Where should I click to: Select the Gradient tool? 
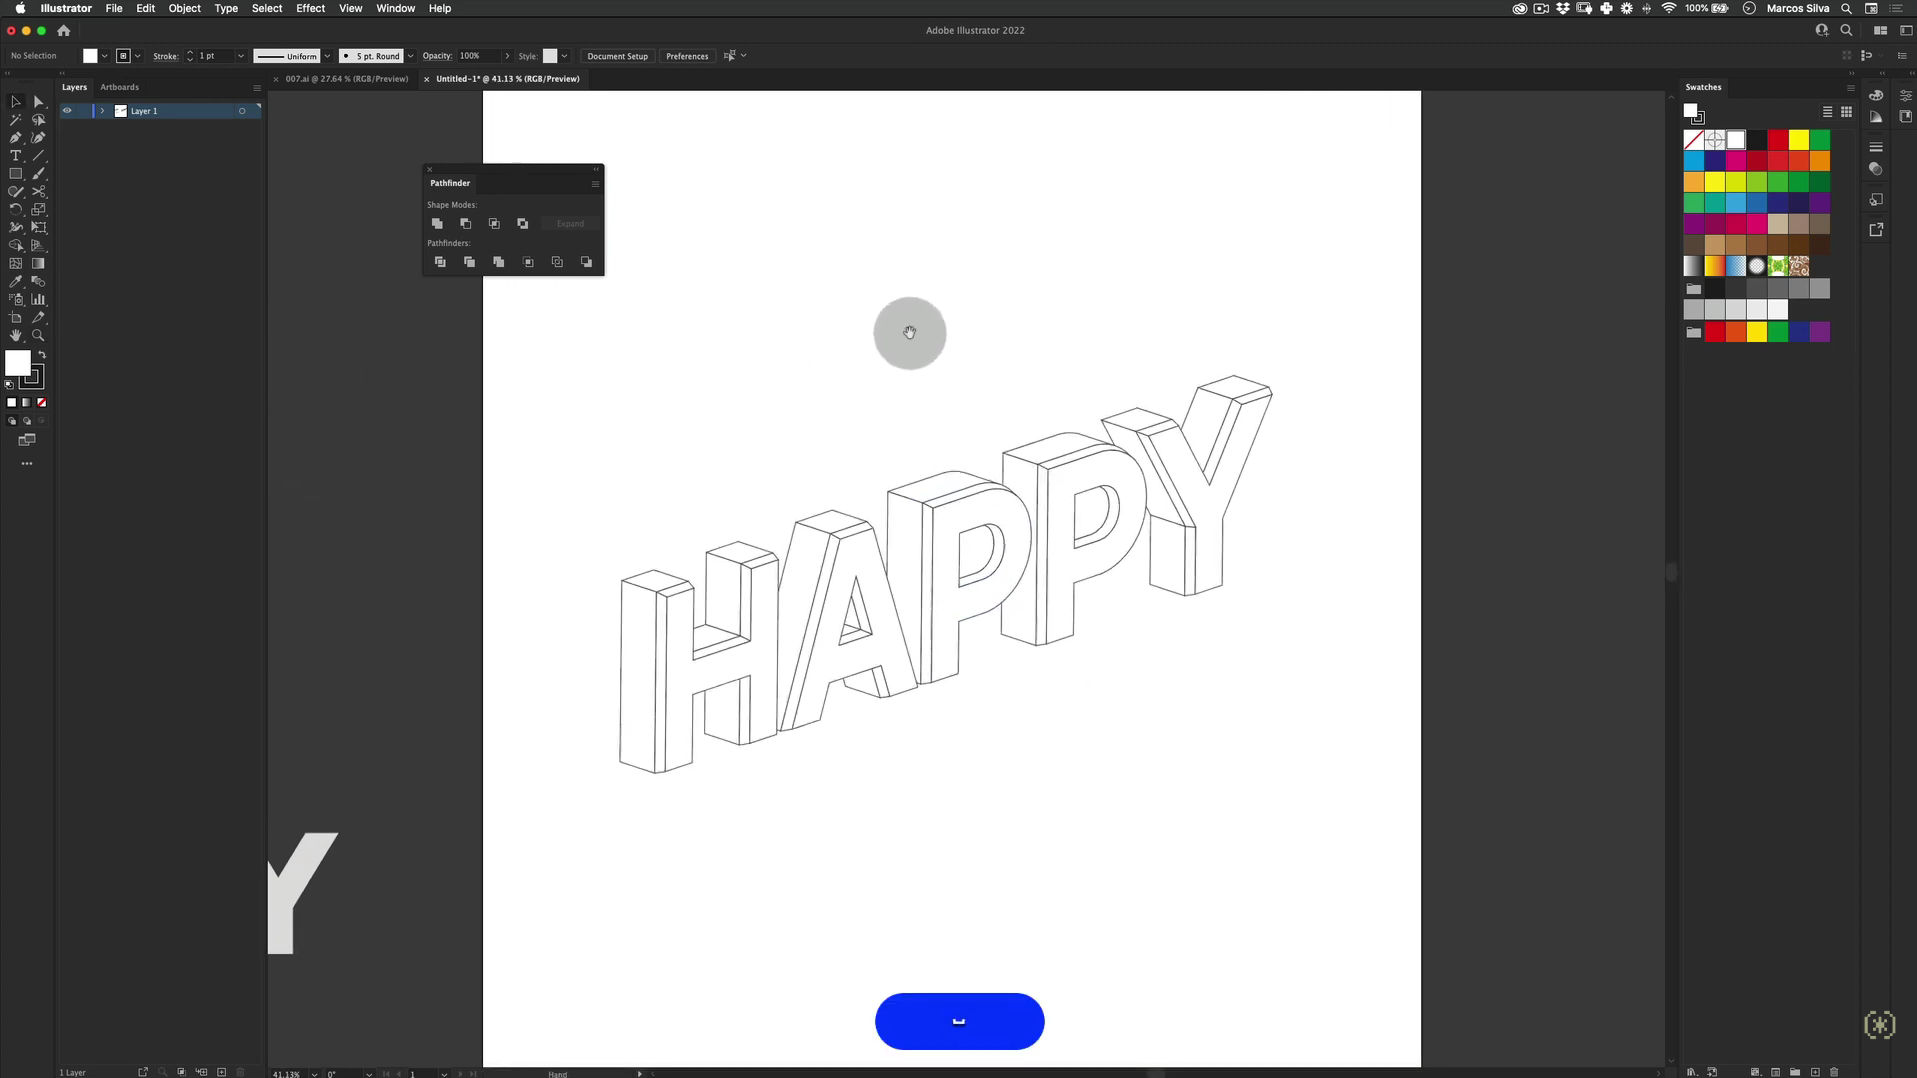(38, 264)
